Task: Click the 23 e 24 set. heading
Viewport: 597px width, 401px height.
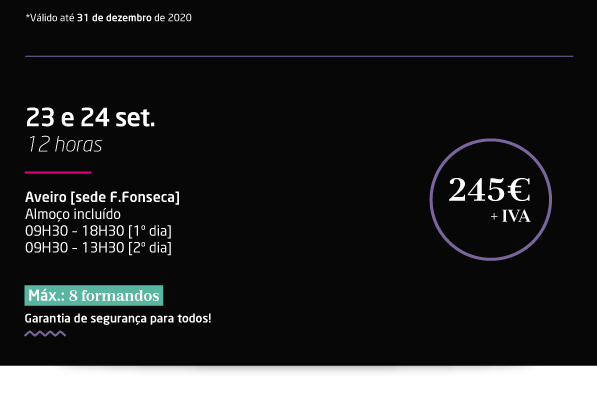Action: click(x=90, y=117)
